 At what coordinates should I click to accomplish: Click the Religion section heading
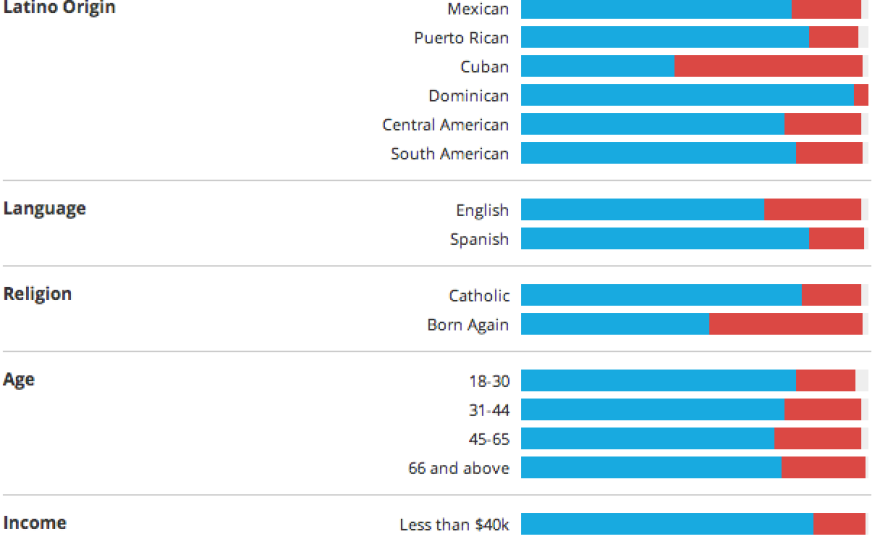(38, 295)
